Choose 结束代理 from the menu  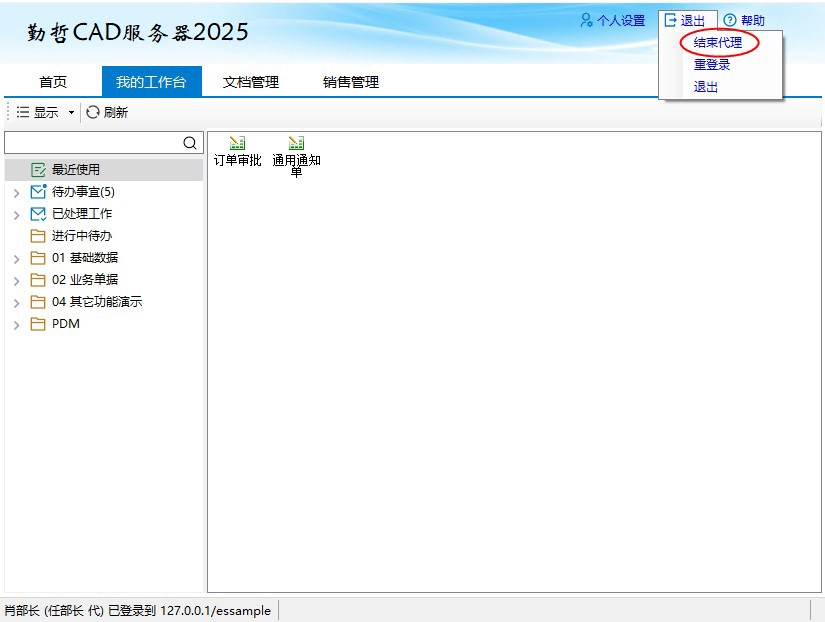[718, 43]
